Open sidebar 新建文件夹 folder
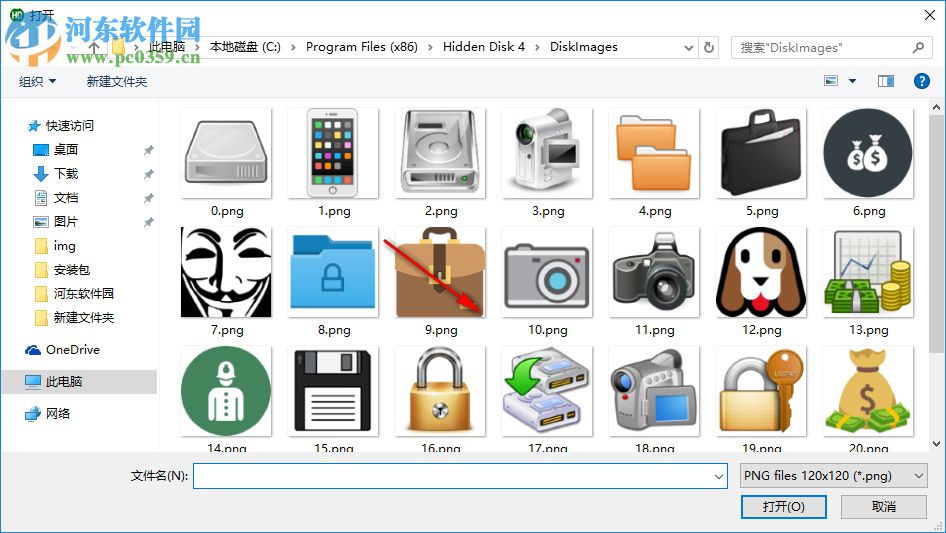This screenshot has width=946, height=533. click(83, 318)
